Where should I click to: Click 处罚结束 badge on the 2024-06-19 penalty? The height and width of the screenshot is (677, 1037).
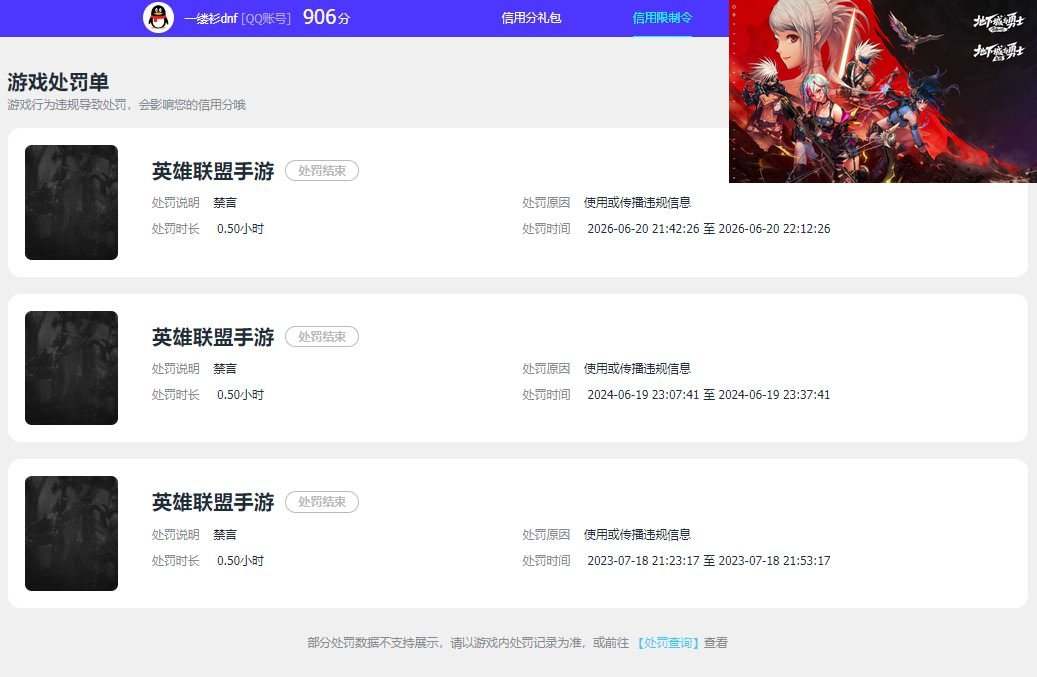pyautogui.click(x=322, y=337)
